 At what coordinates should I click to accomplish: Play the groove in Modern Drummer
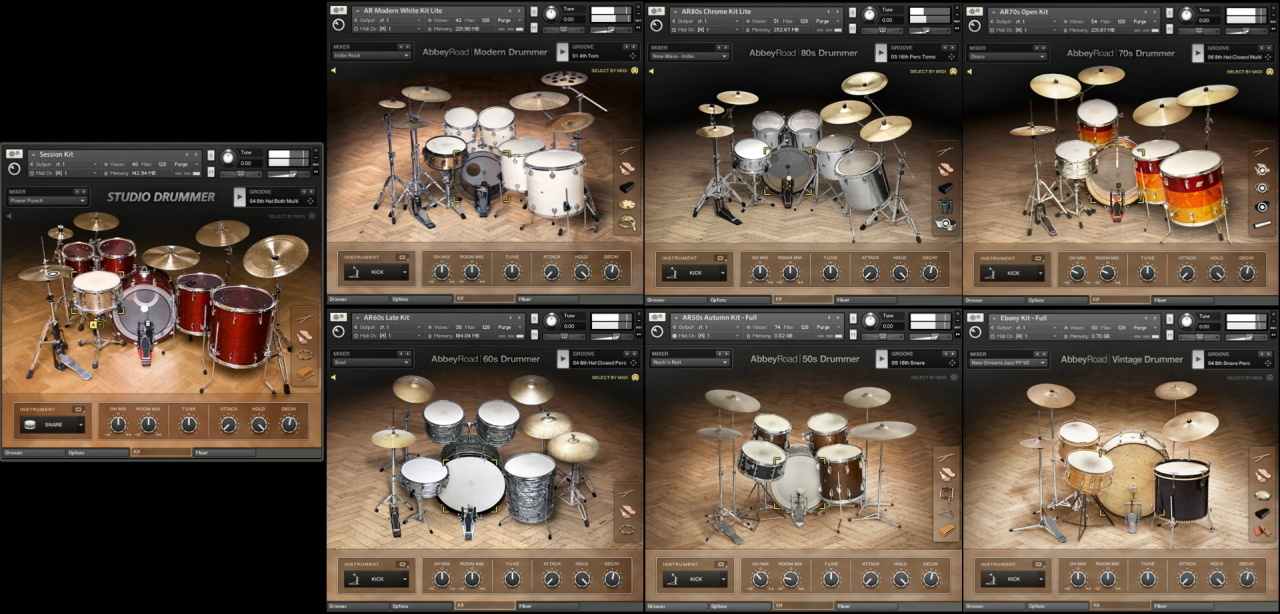coord(562,52)
